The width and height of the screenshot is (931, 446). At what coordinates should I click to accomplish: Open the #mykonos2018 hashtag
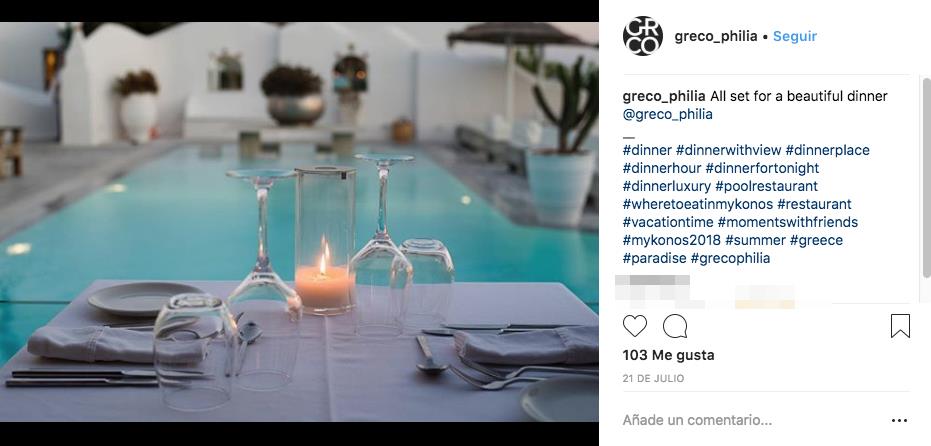[672, 241]
